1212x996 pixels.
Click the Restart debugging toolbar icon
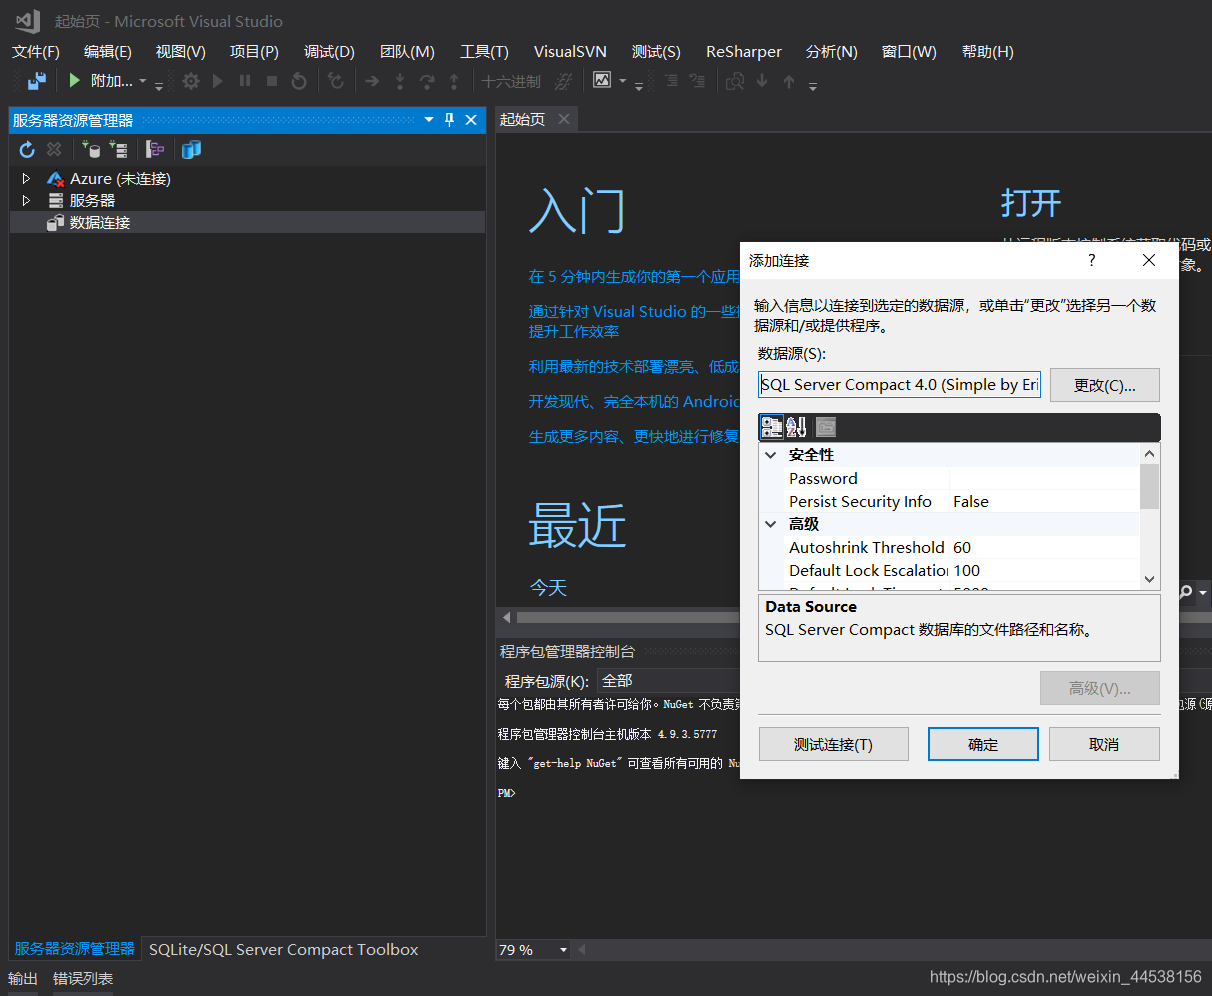299,81
